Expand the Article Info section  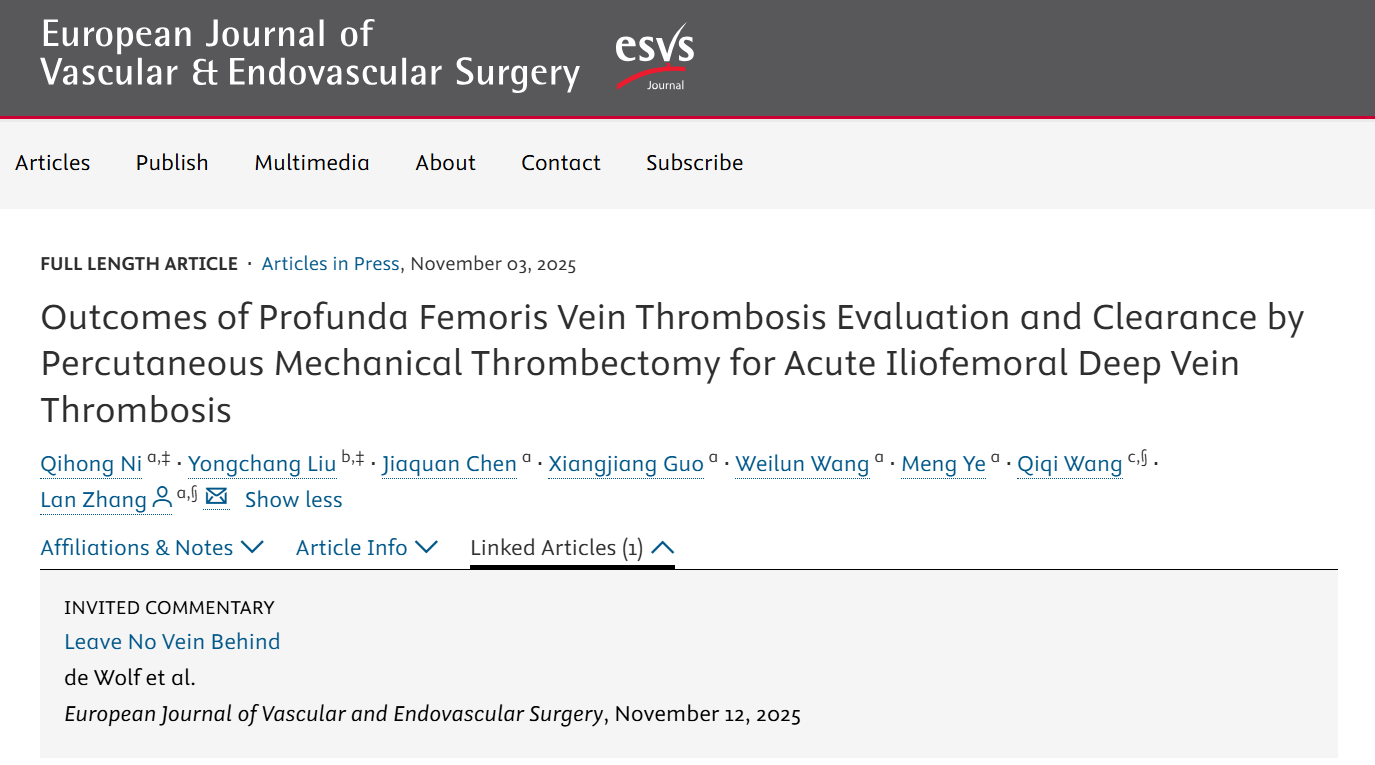[366, 548]
